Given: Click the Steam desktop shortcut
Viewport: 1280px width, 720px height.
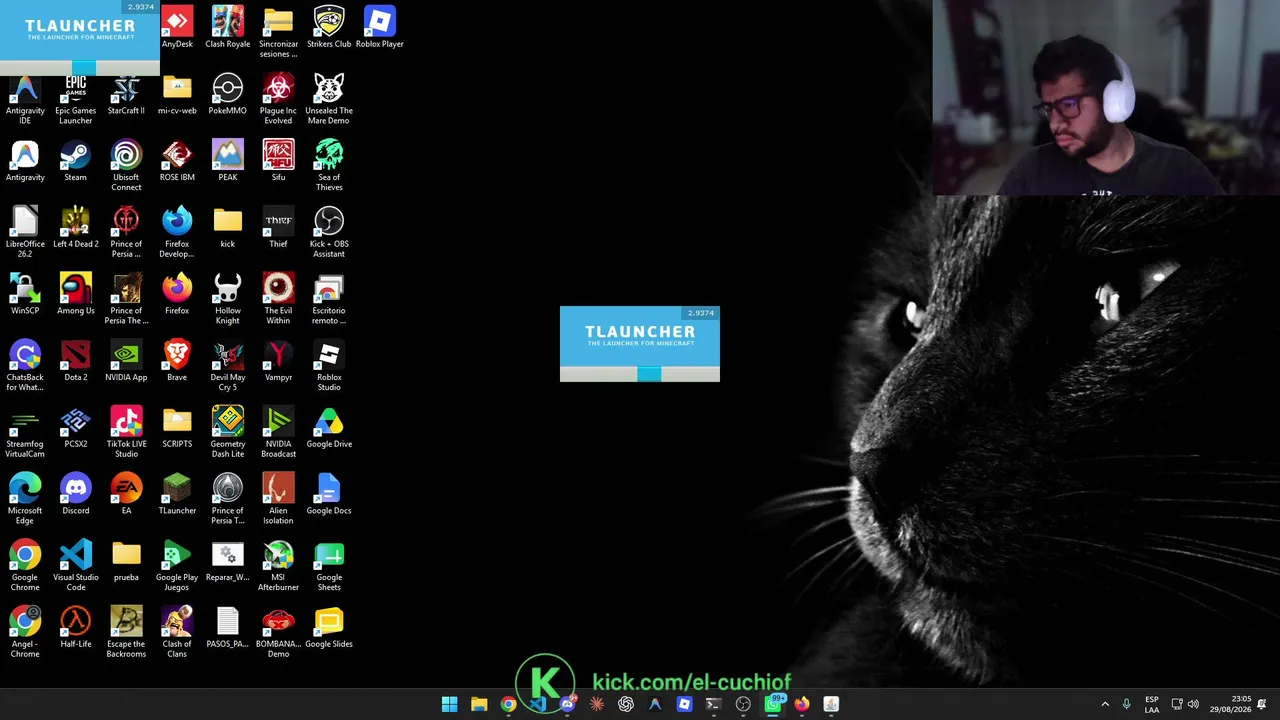Looking at the screenshot, I should pos(76,162).
